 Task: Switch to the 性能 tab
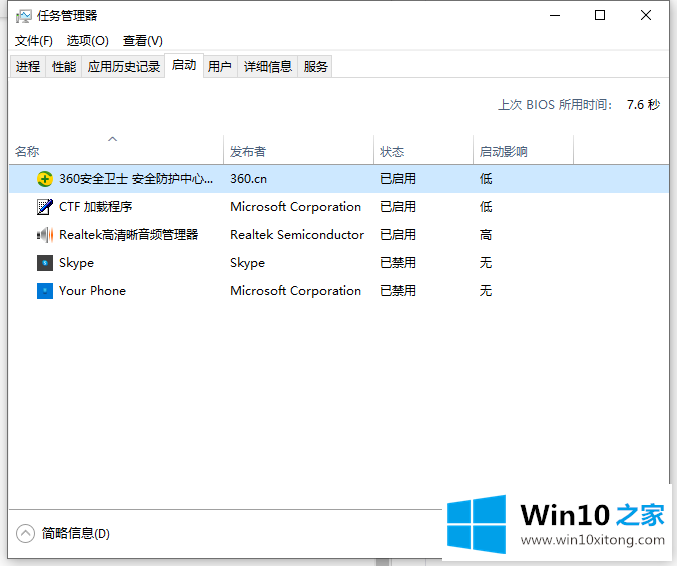tap(64, 66)
